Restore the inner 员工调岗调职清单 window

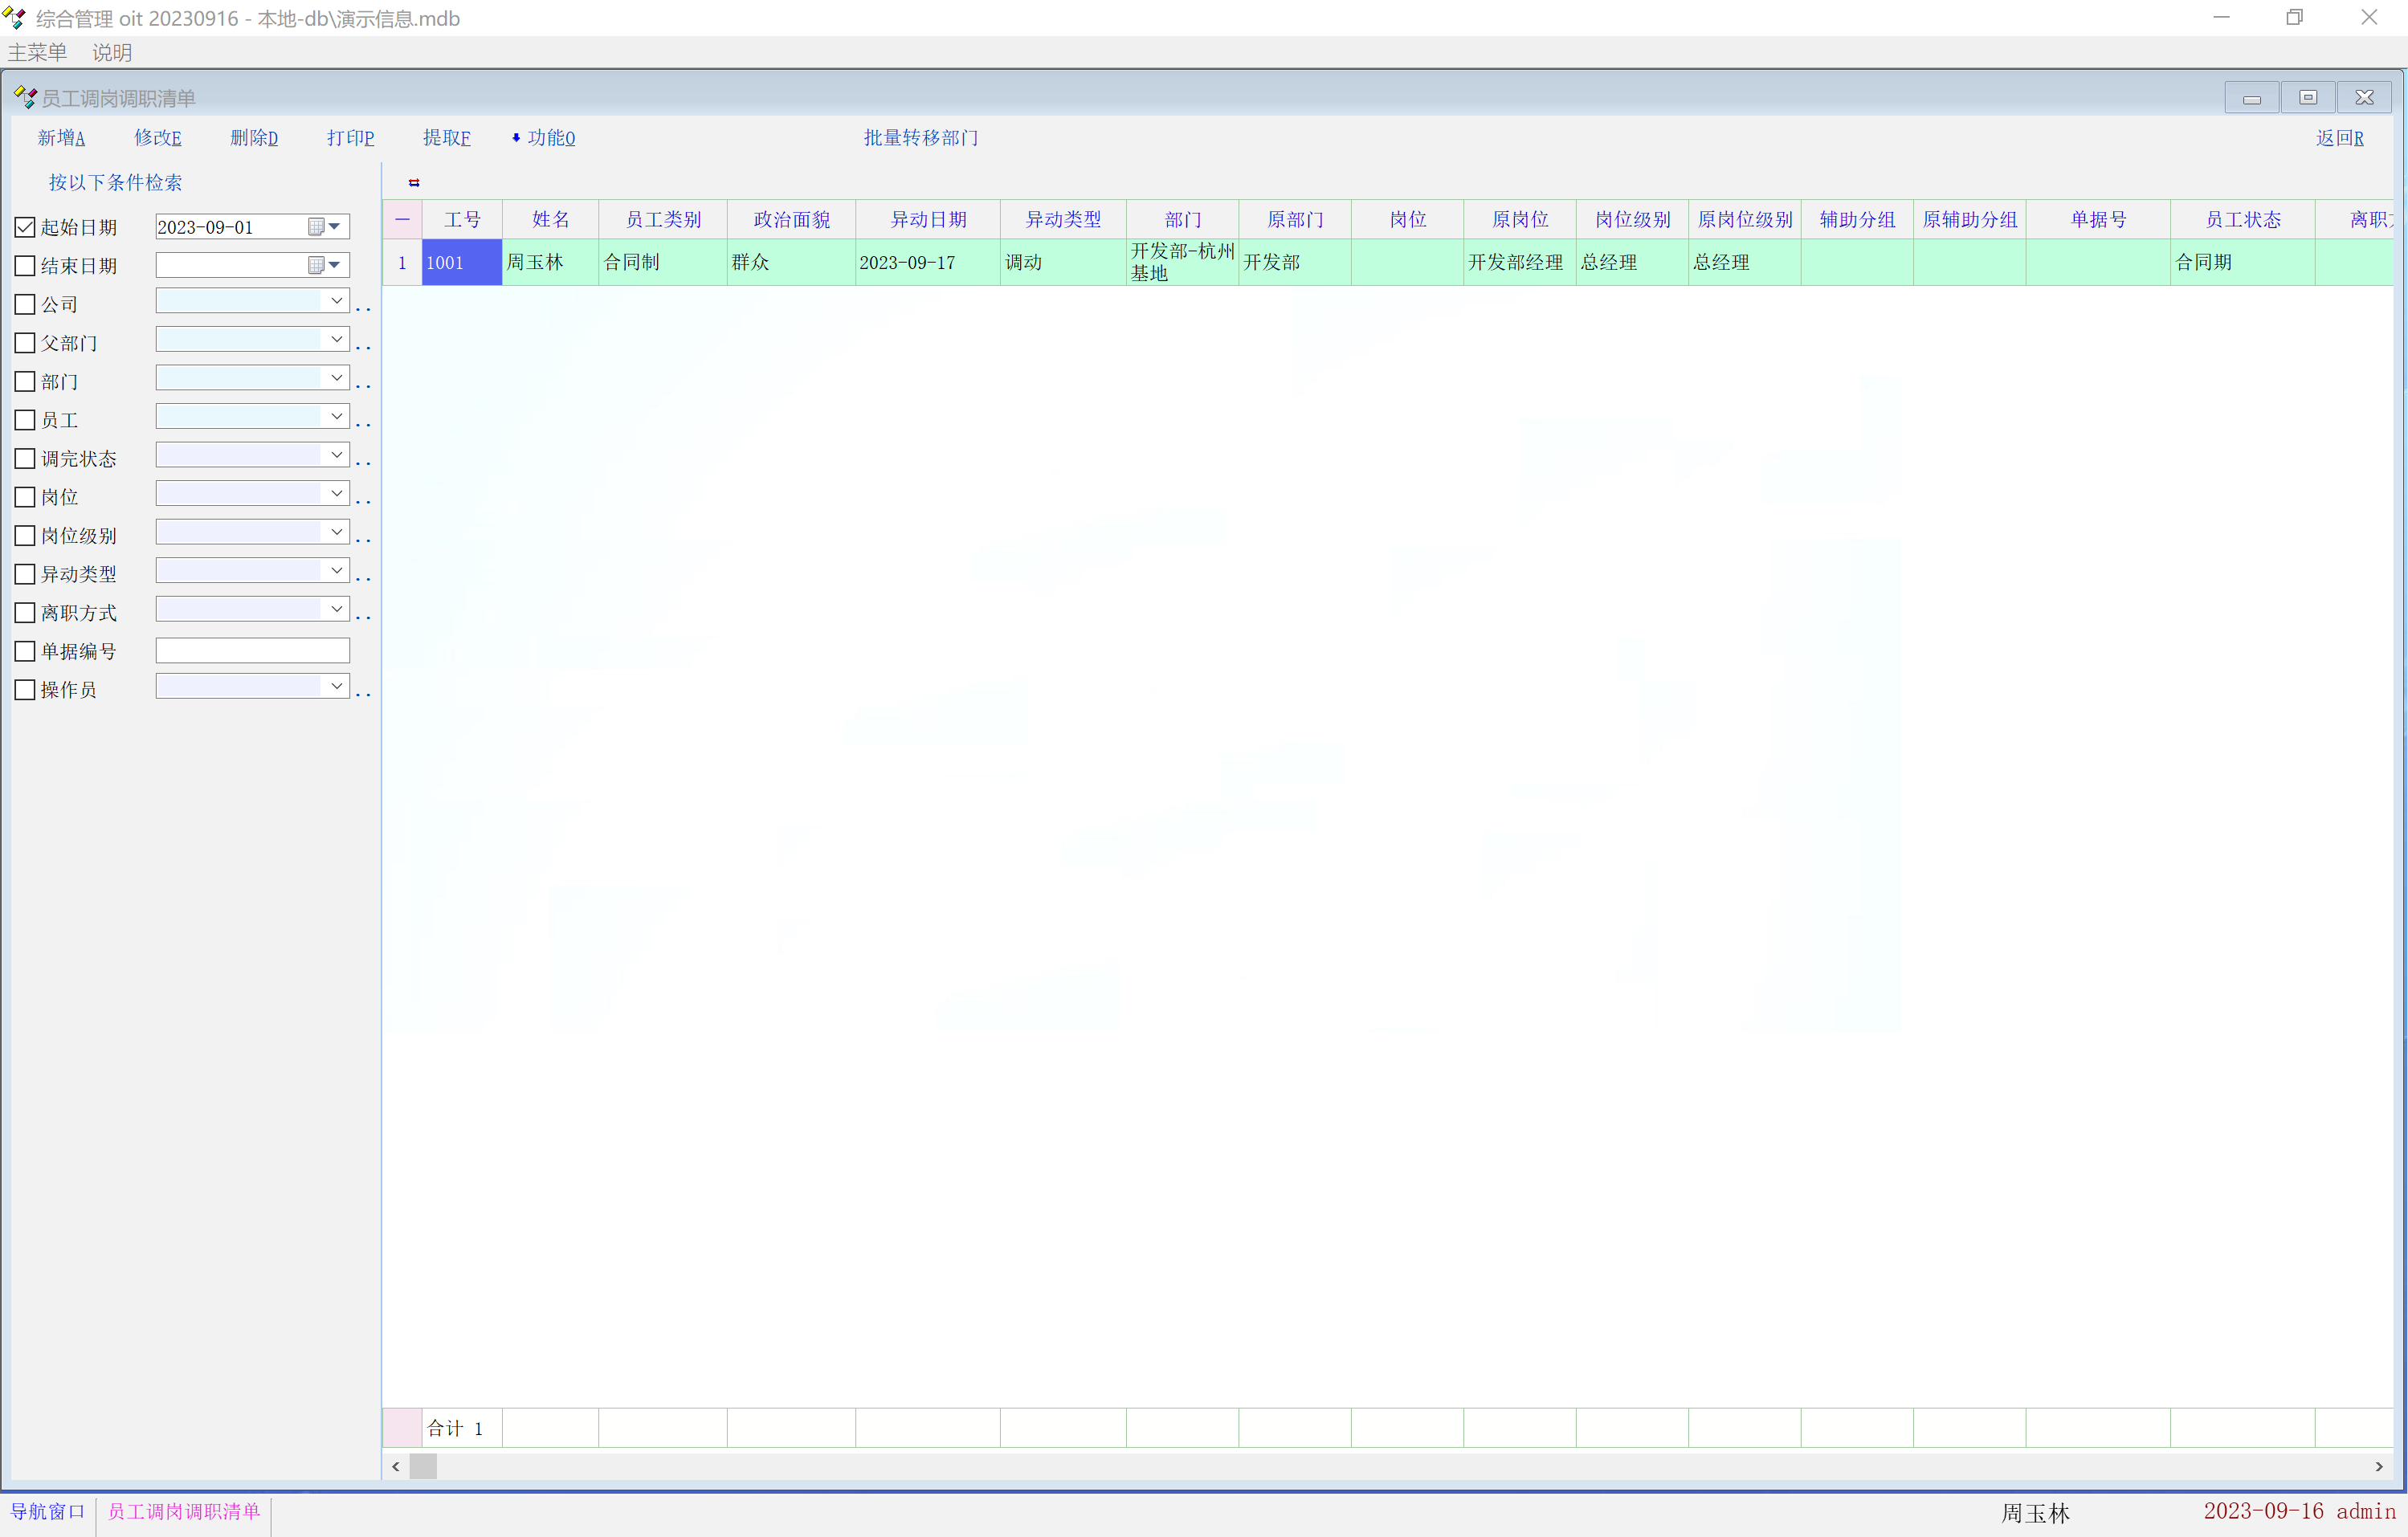(2308, 97)
